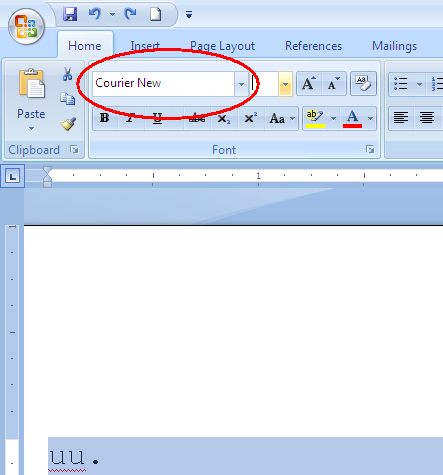
Task: Open the undo history dropdown arrow
Action: [112, 15]
